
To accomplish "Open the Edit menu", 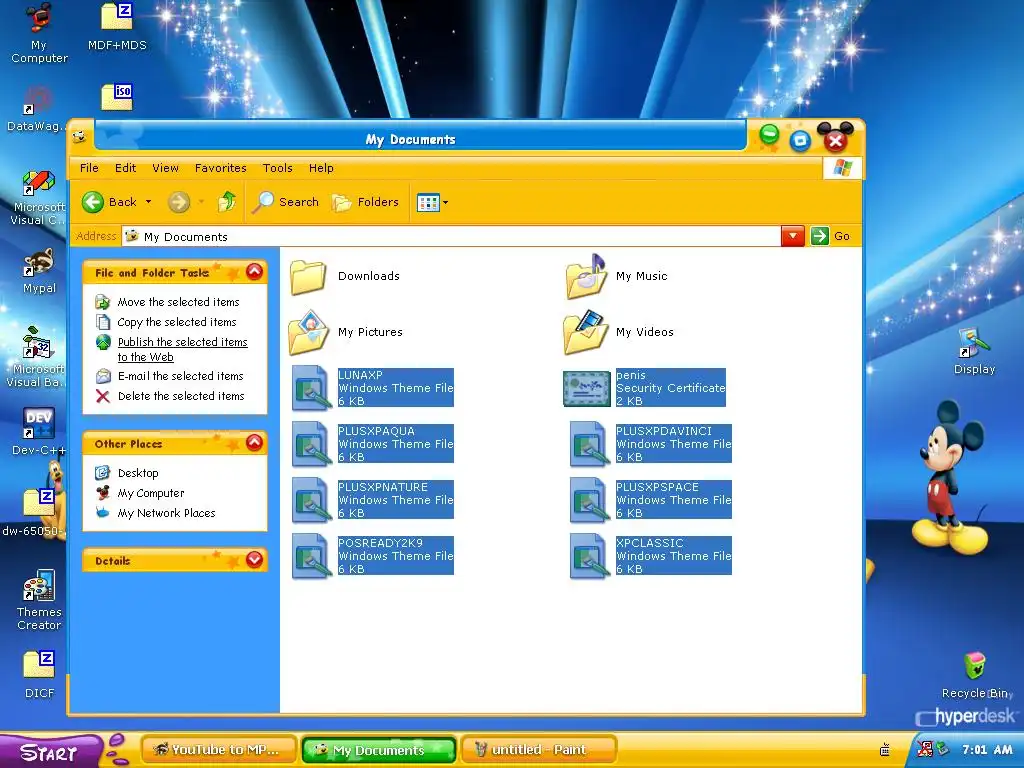I will pyautogui.click(x=125, y=168).
